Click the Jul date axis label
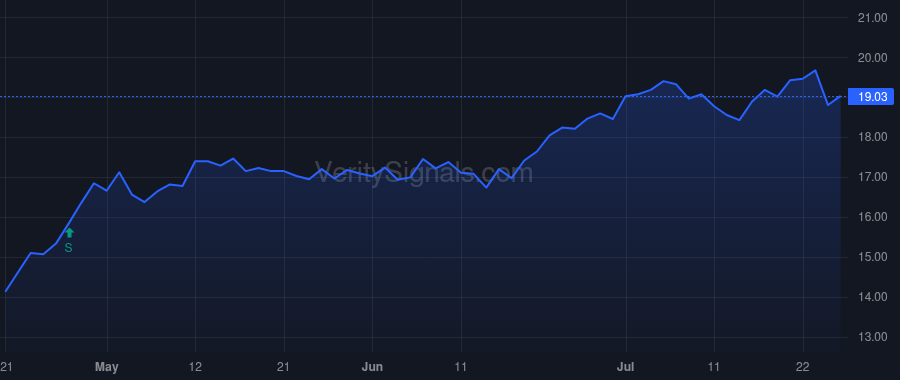Viewport: 900px width, 380px height. pyautogui.click(x=626, y=367)
